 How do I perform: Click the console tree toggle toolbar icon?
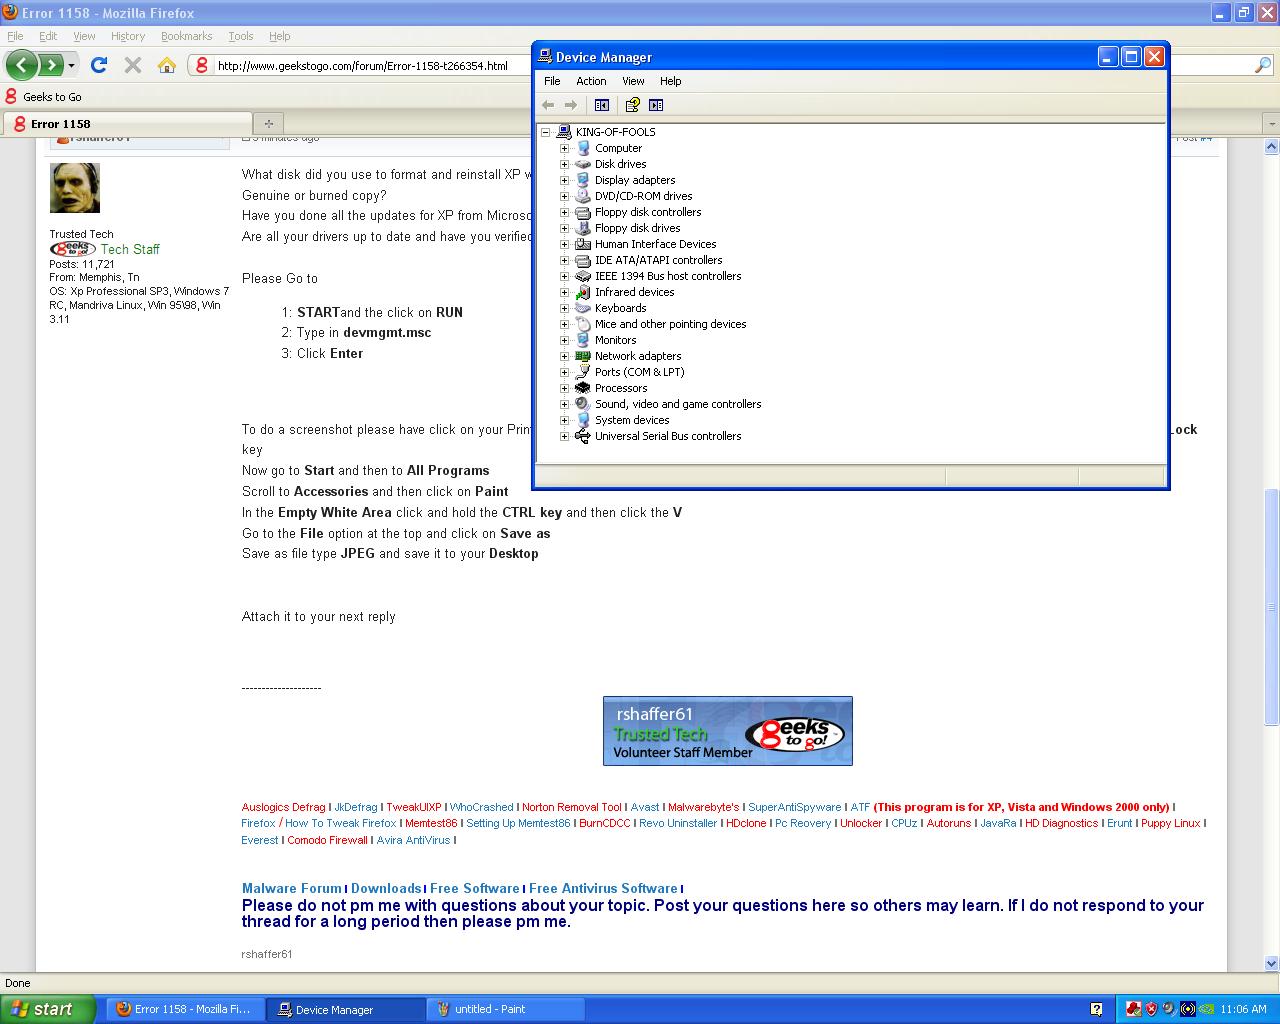[602, 105]
